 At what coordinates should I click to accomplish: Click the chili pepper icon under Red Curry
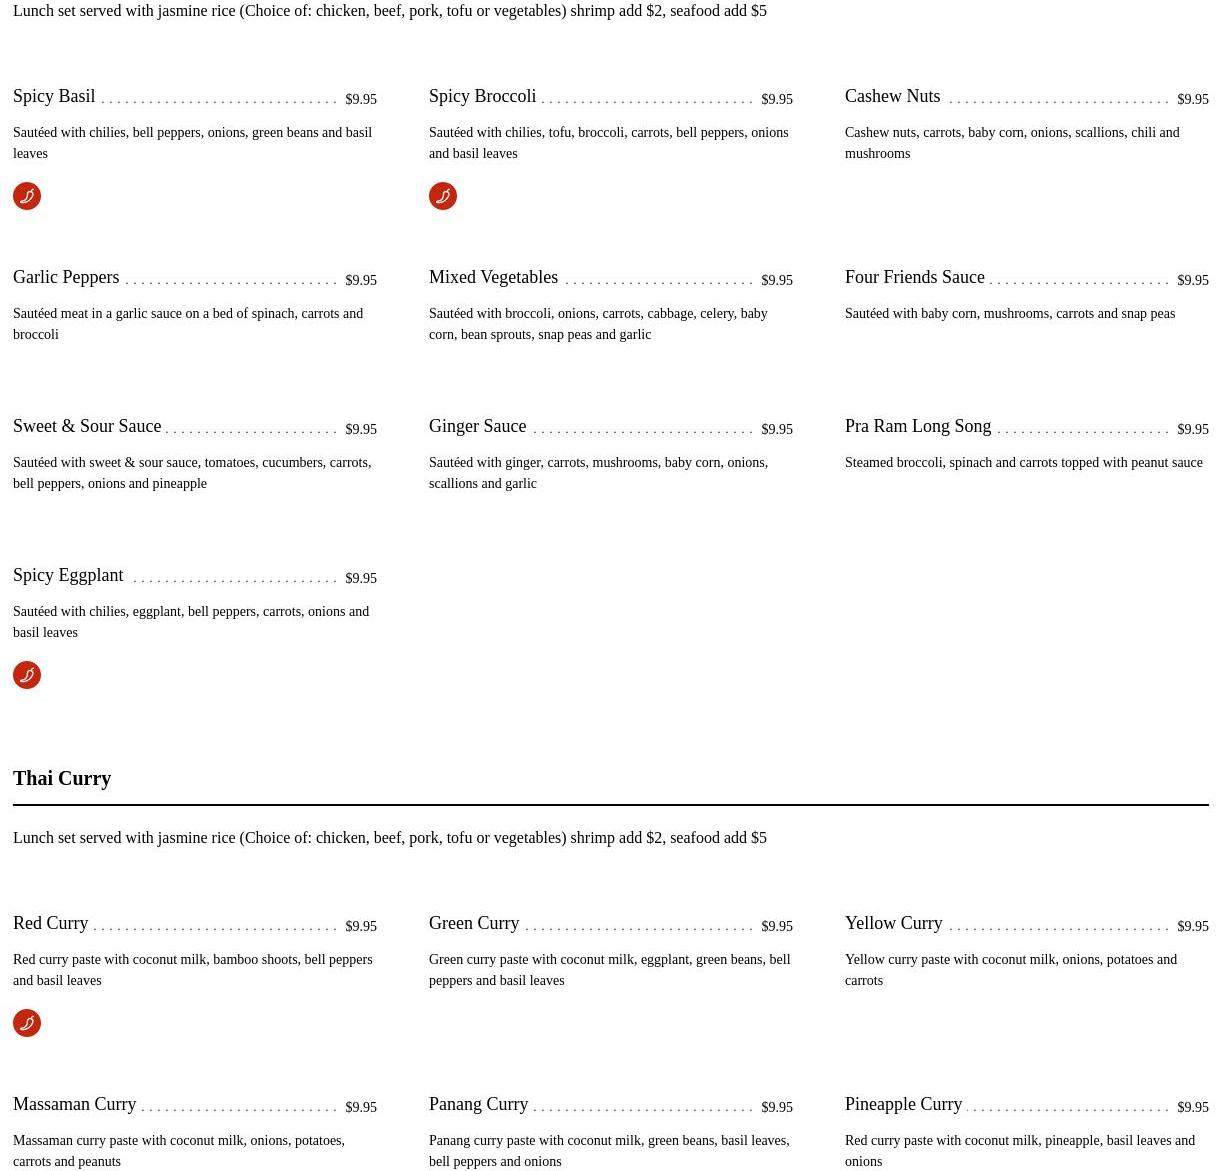pyautogui.click(x=27, y=1023)
